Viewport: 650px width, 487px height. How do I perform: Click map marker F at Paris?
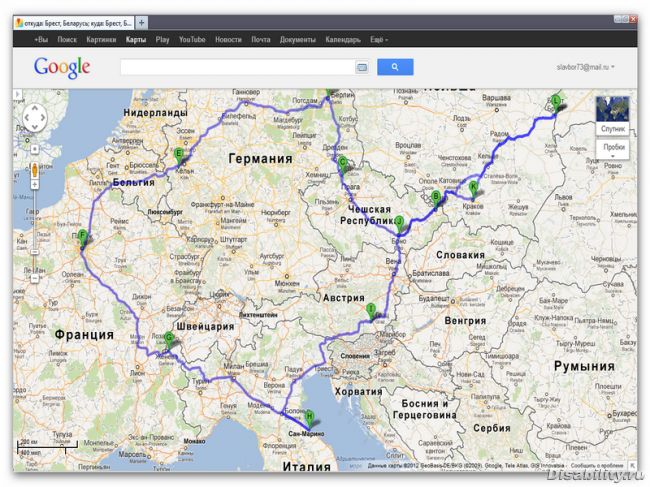click(82, 238)
